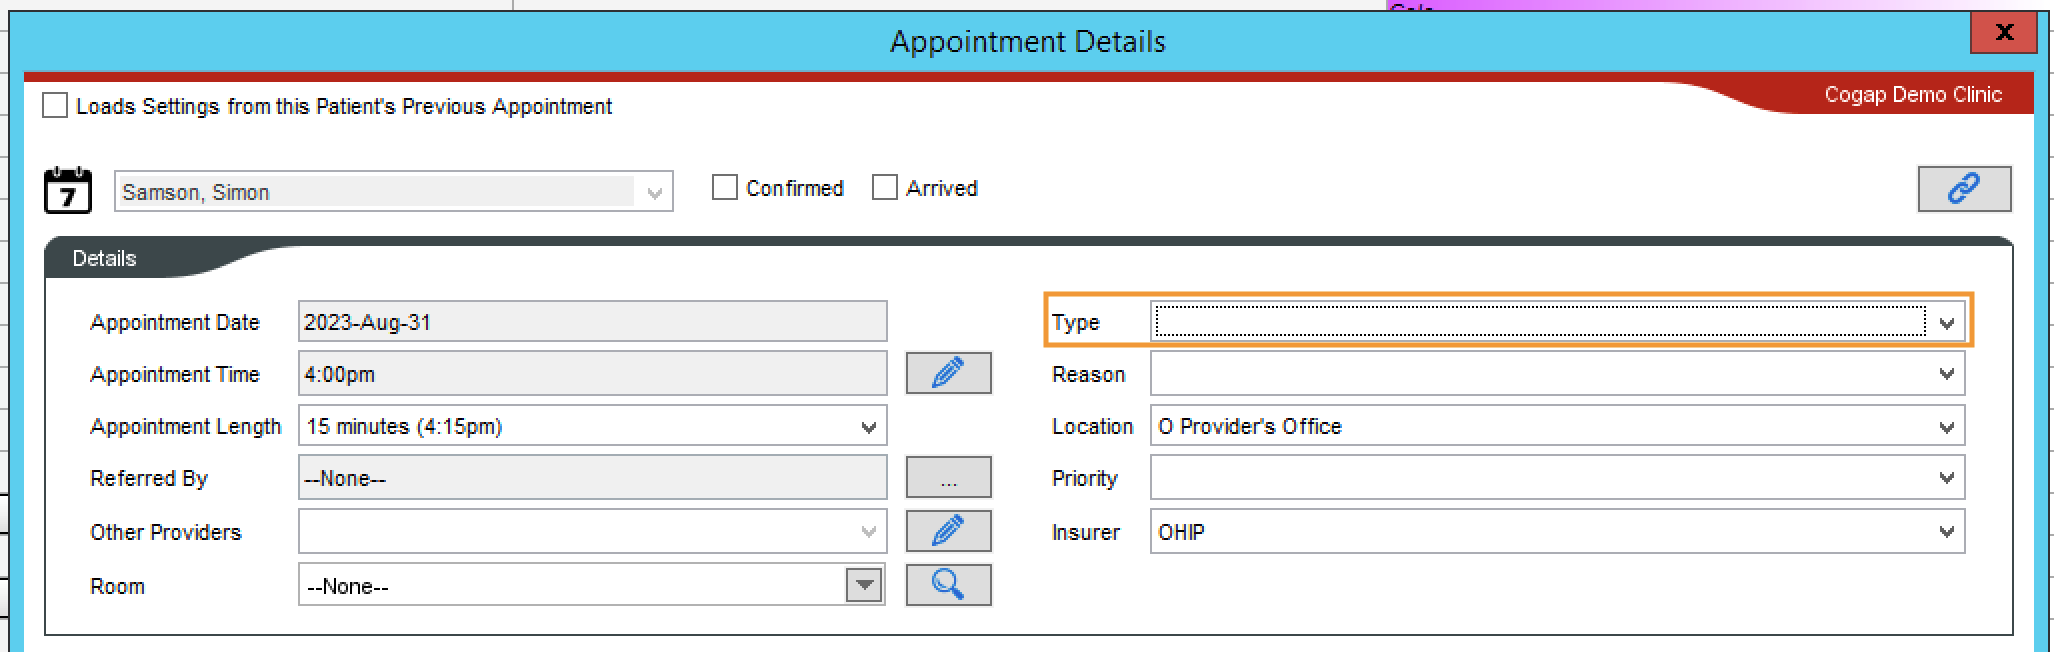The image size is (2054, 652).
Task: Search rooms with magnifying glass icon
Action: click(x=948, y=585)
